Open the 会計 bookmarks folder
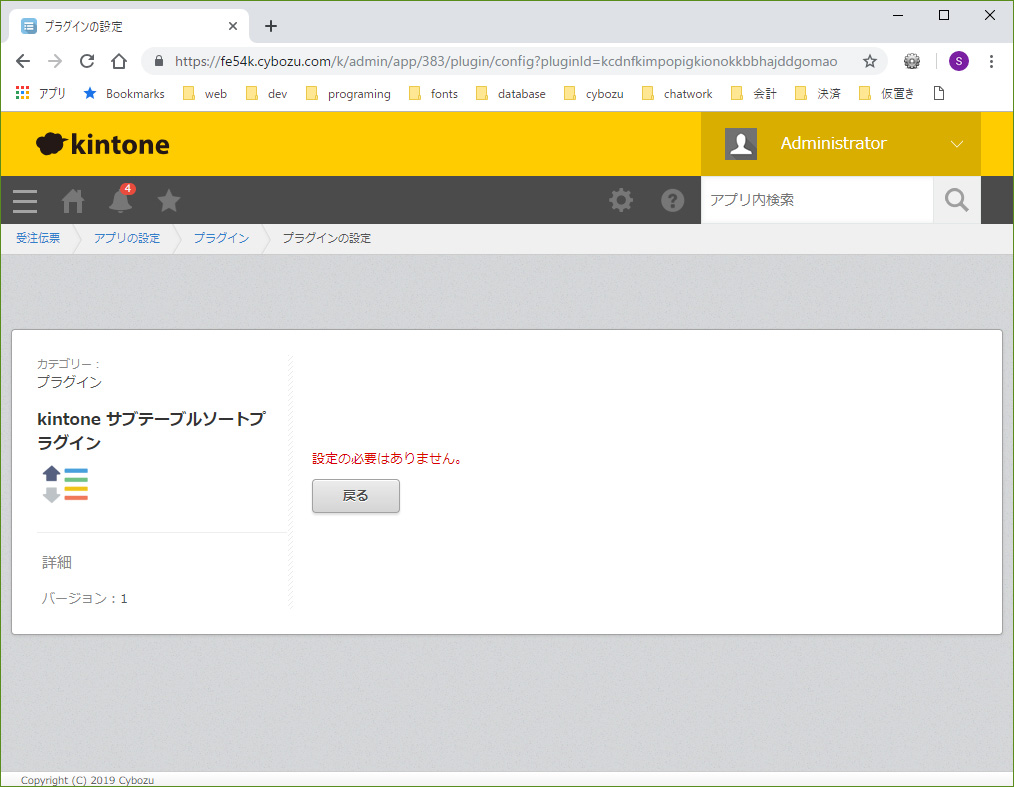The image size is (1014, 787). point(753,94)
